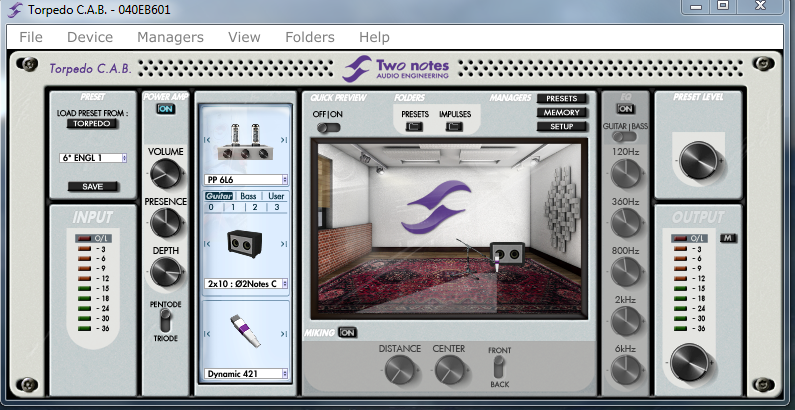795x410 pixels.
Task: Open the SETUP manager button
Action: tap(562, 127)
